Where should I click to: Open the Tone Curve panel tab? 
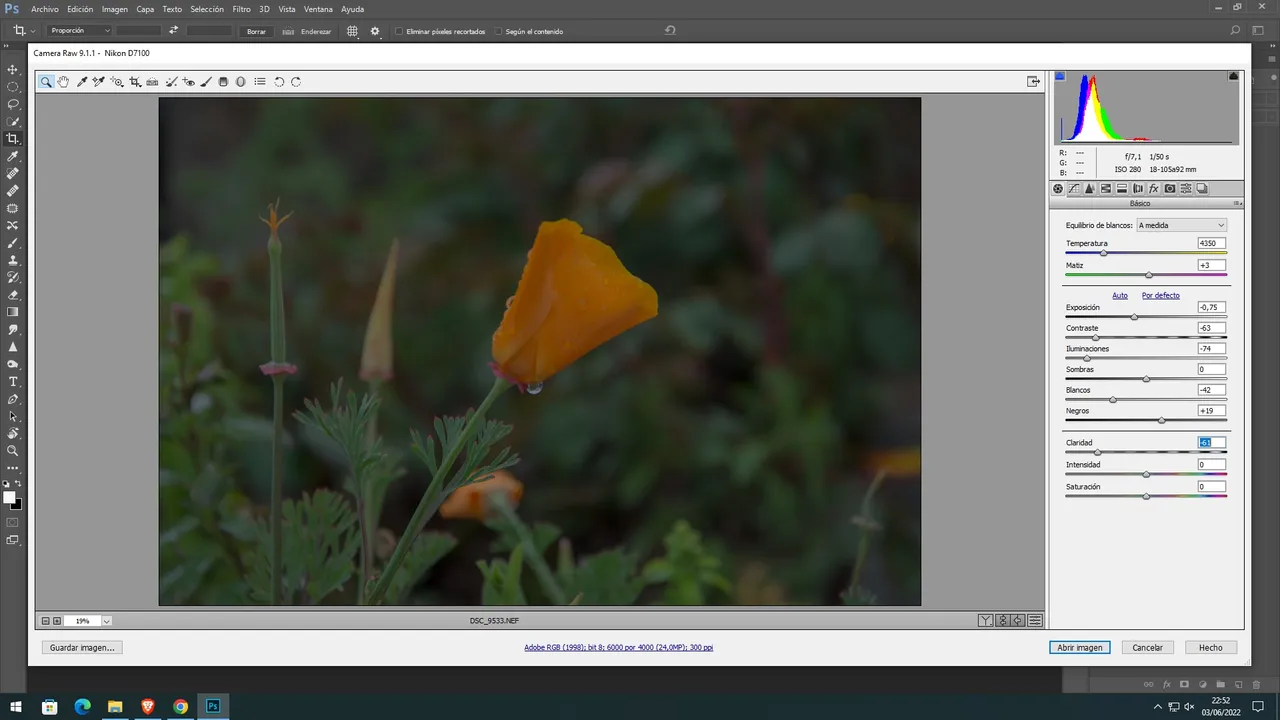tap(1074, 188)
